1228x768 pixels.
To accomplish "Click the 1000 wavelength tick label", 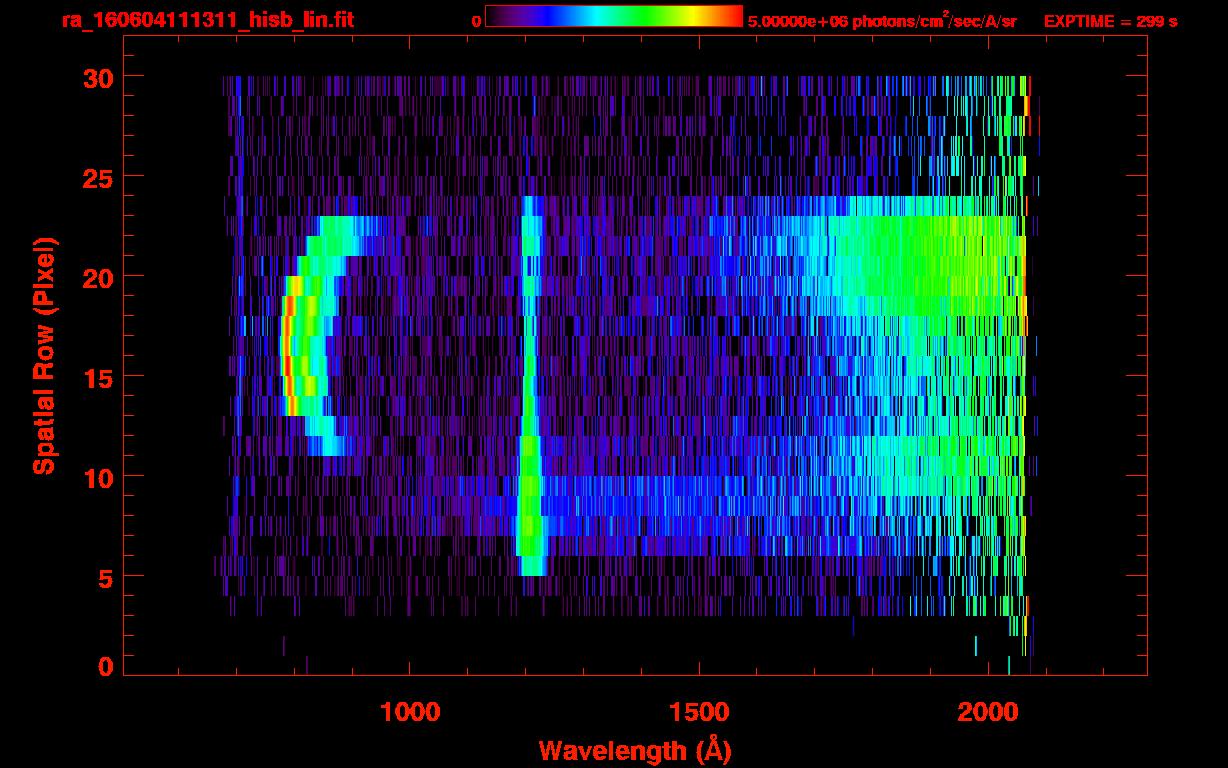I will pos(410,712).
